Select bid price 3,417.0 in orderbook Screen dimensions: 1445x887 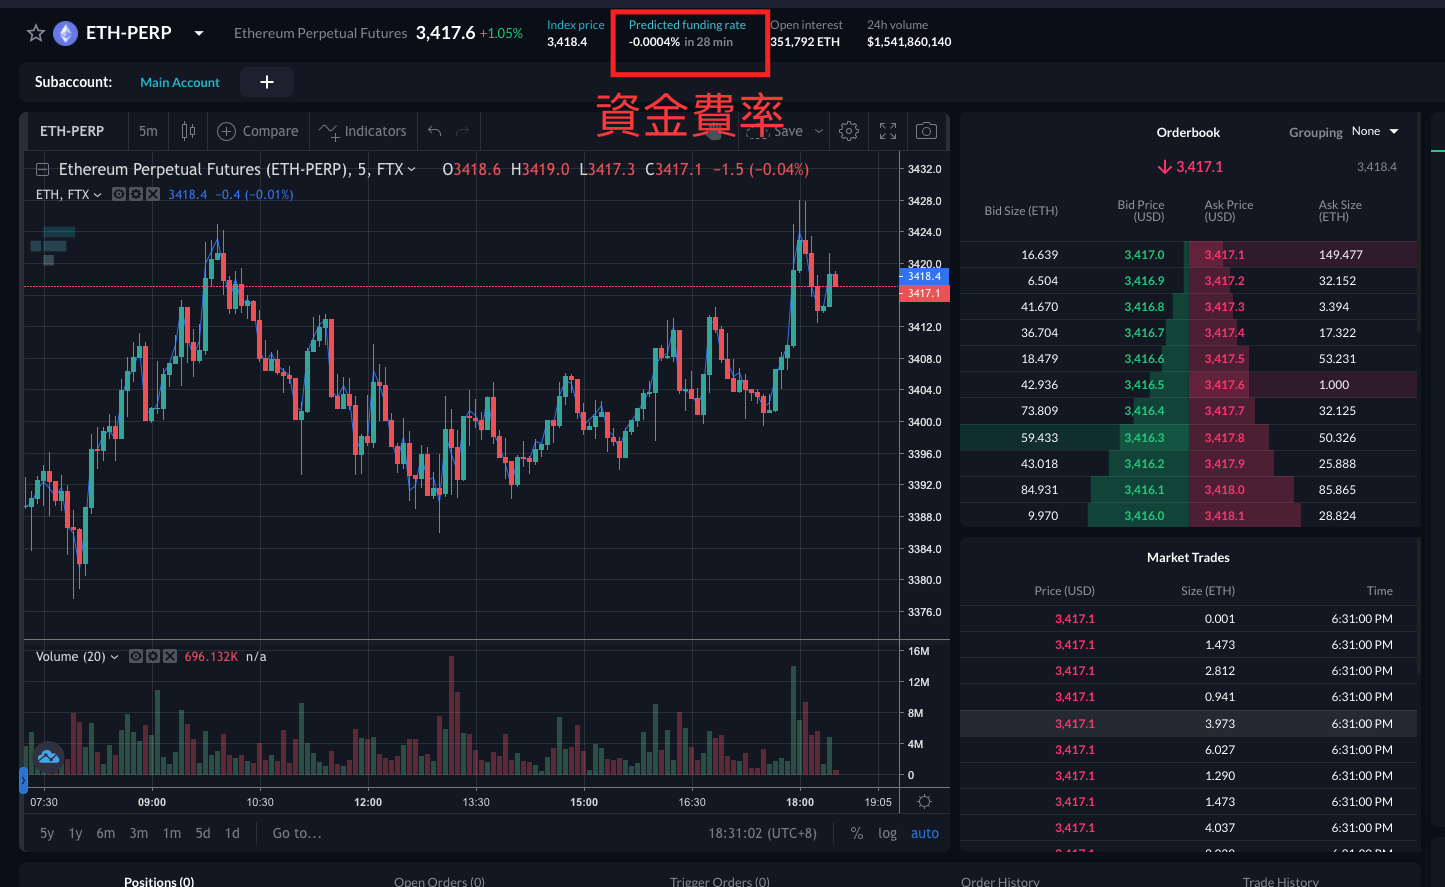pyautogui.click(x=1144, y=255)
